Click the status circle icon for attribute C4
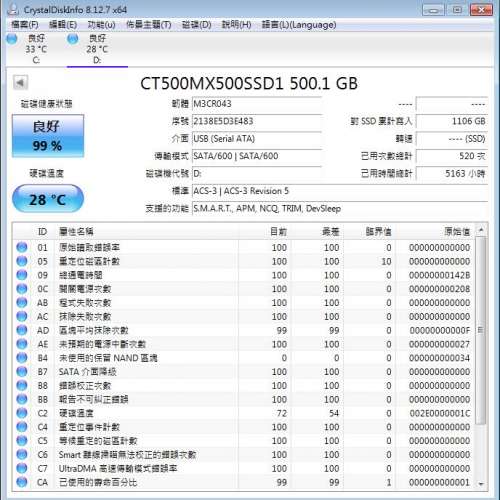The width and height of the screenshot is (500, 500). point(22,427)
